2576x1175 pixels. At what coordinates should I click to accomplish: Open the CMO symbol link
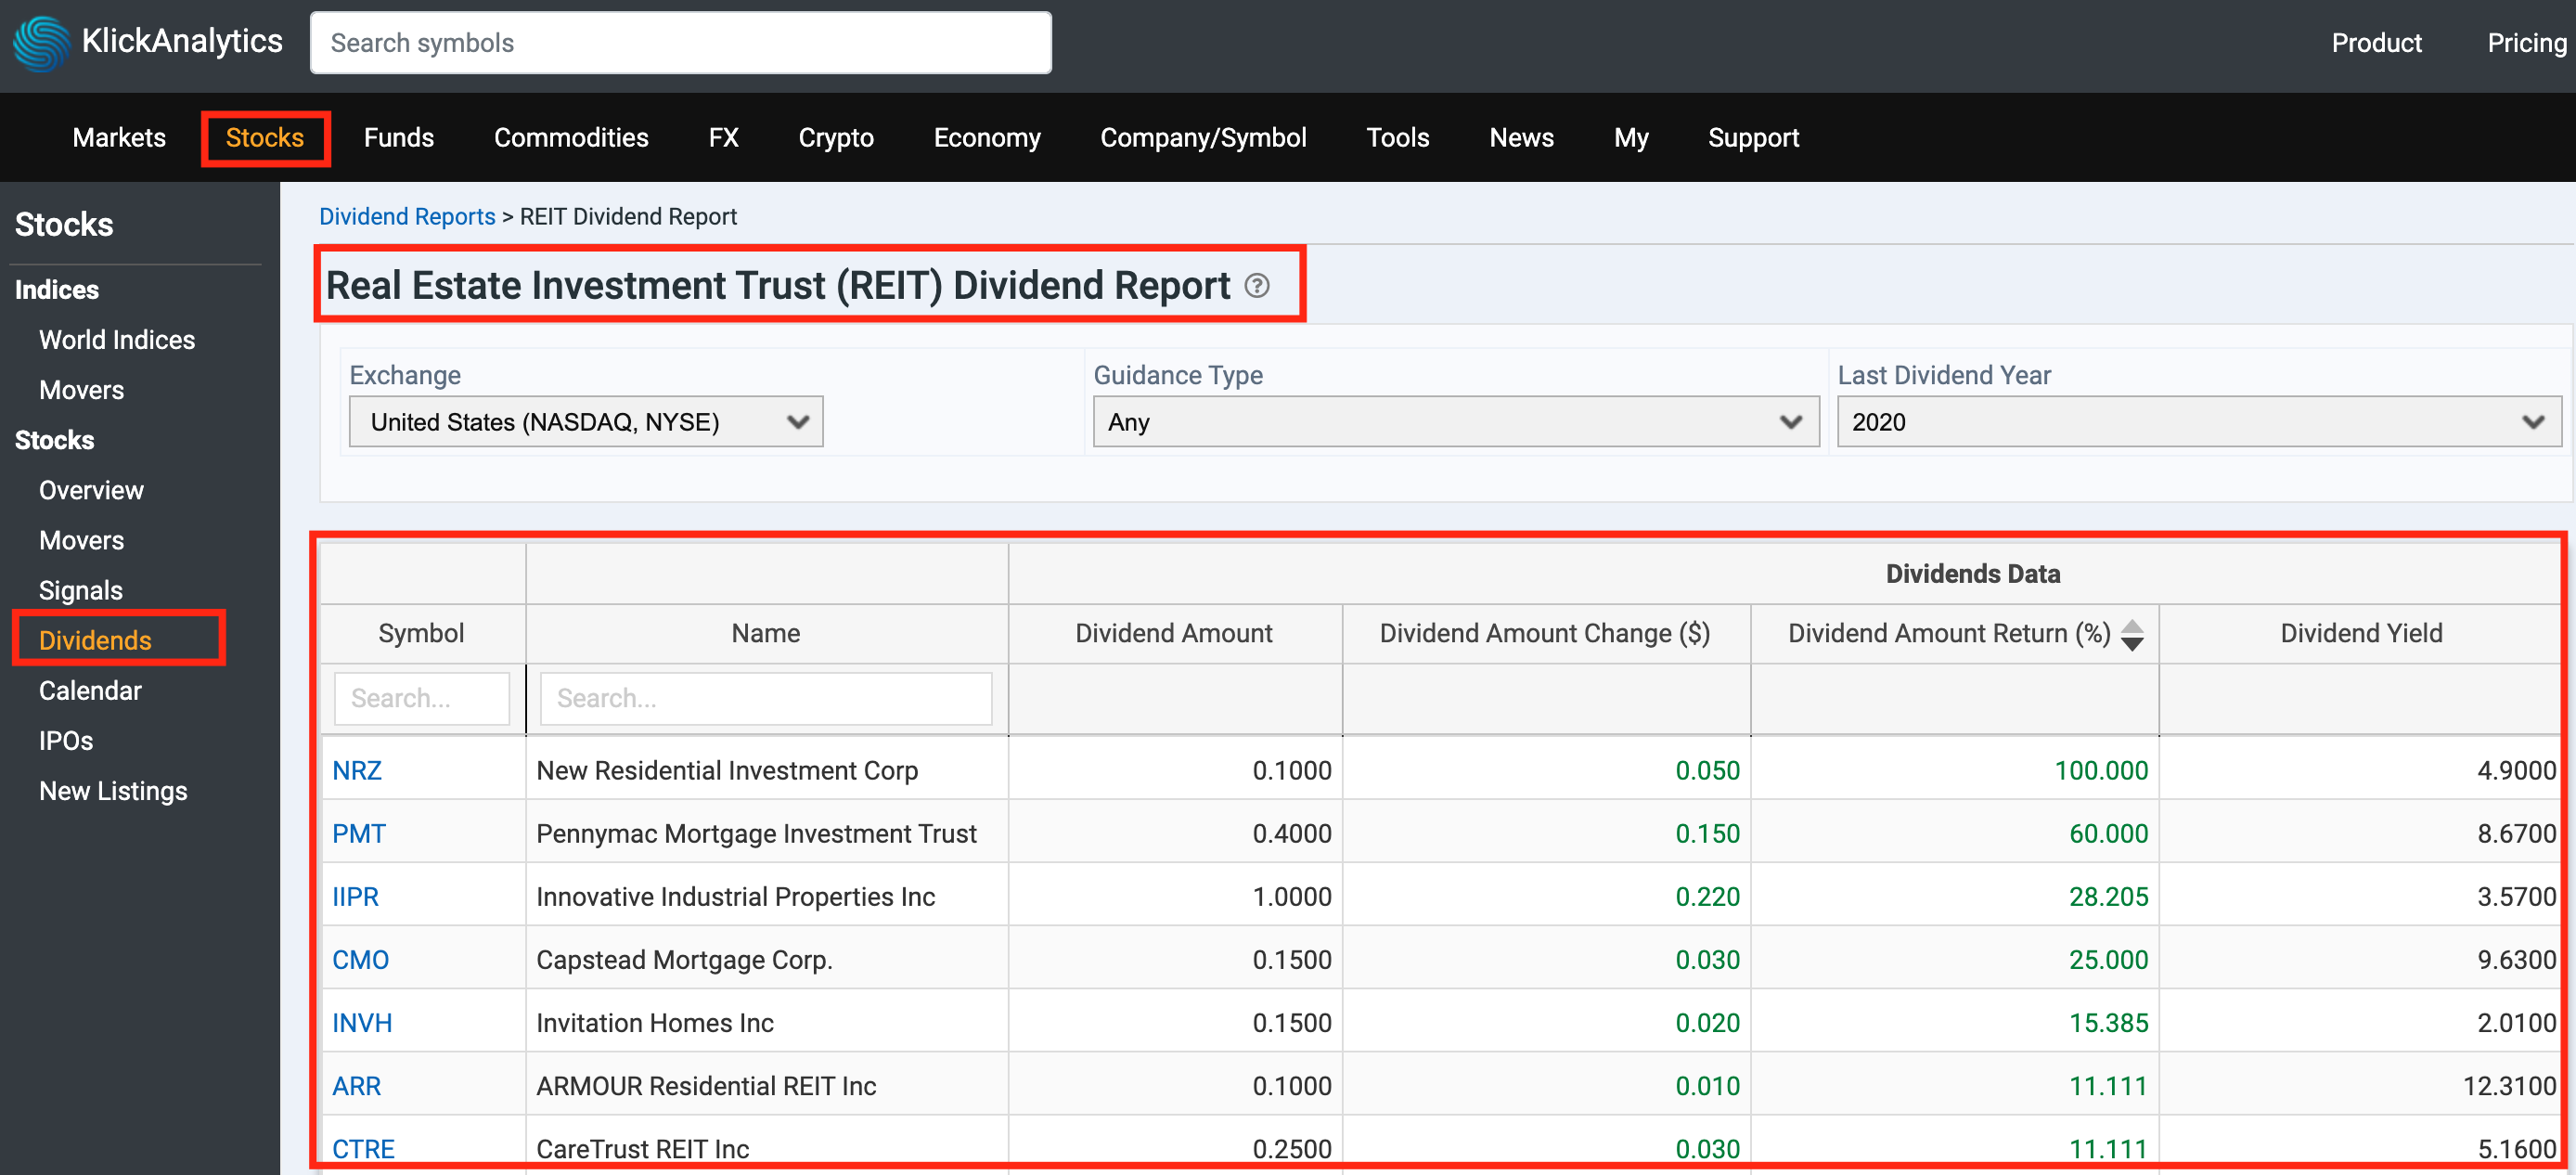[x=360, y=959]
